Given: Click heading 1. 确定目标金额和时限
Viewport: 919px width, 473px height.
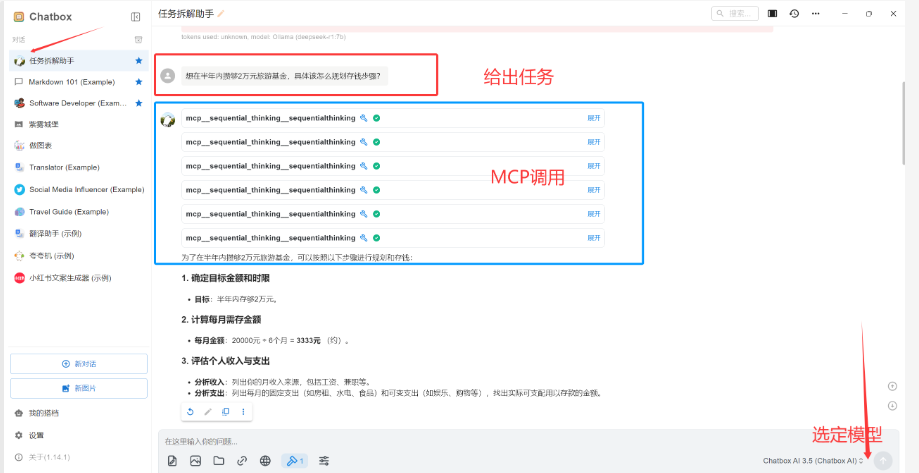Looking at the screenshot, I should tap(226, 278).
